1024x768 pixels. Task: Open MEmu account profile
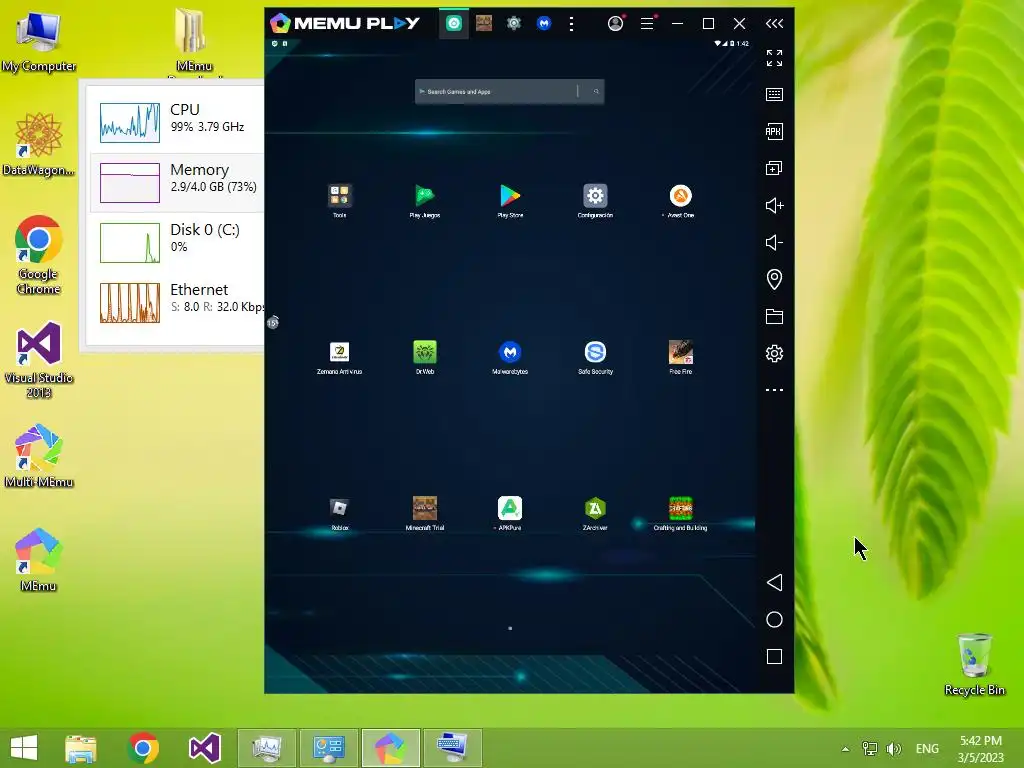coord(615,24)
